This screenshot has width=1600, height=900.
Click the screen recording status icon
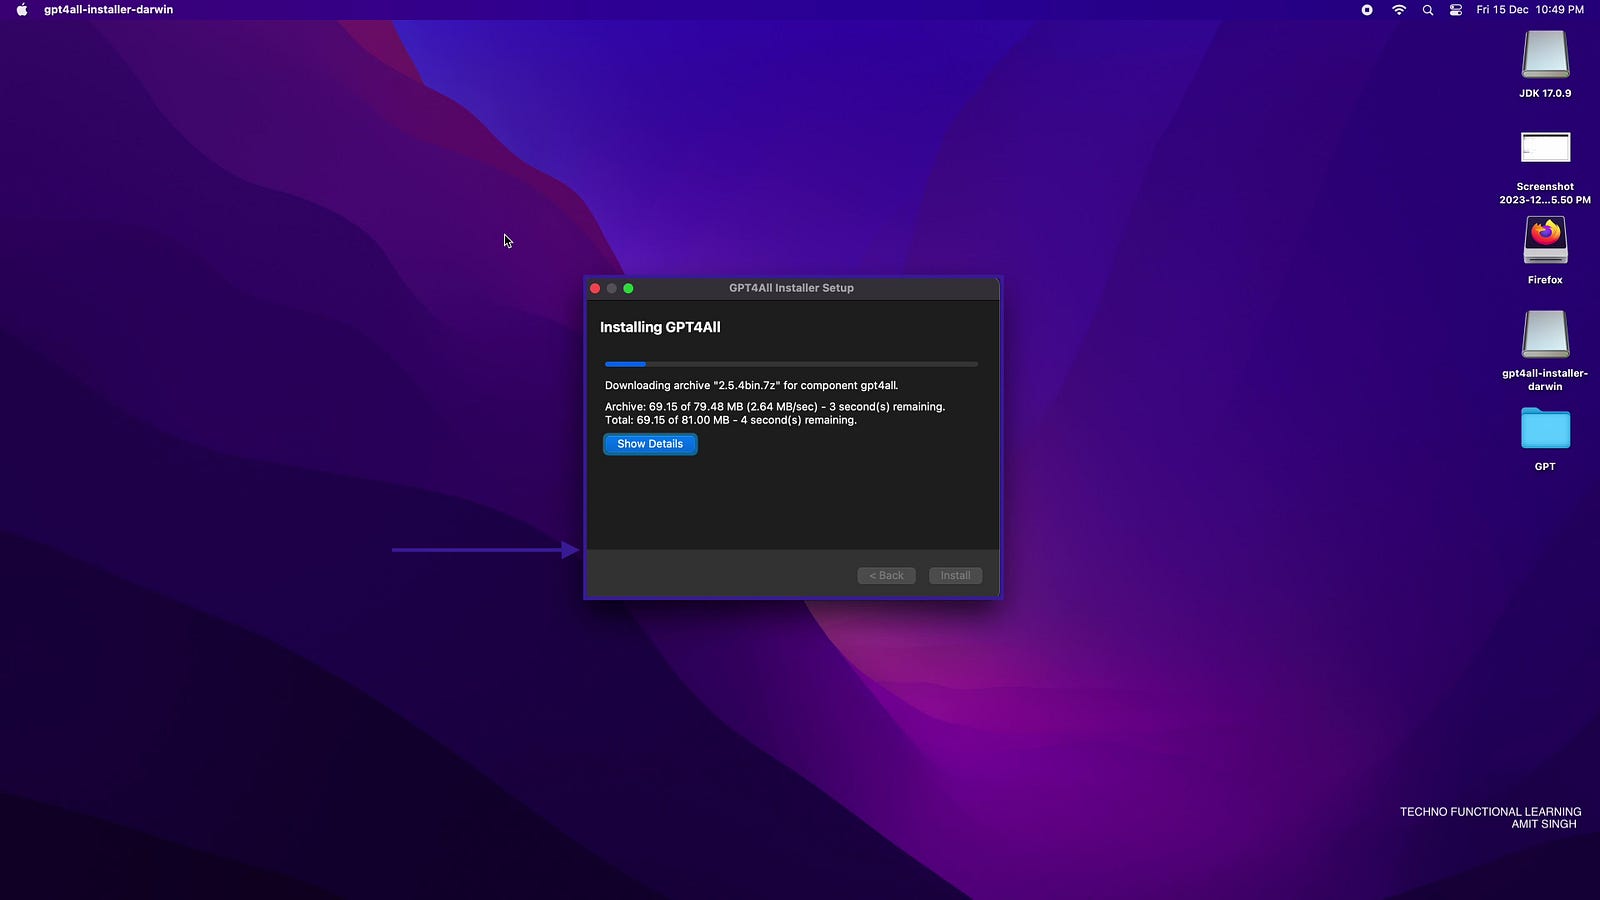[1367, 10]
